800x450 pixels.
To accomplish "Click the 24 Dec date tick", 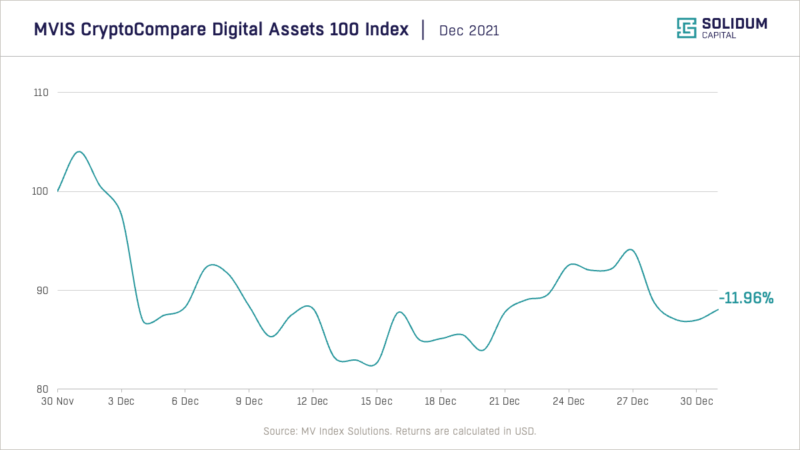I will pyautogui.click(x=568, y=400).
